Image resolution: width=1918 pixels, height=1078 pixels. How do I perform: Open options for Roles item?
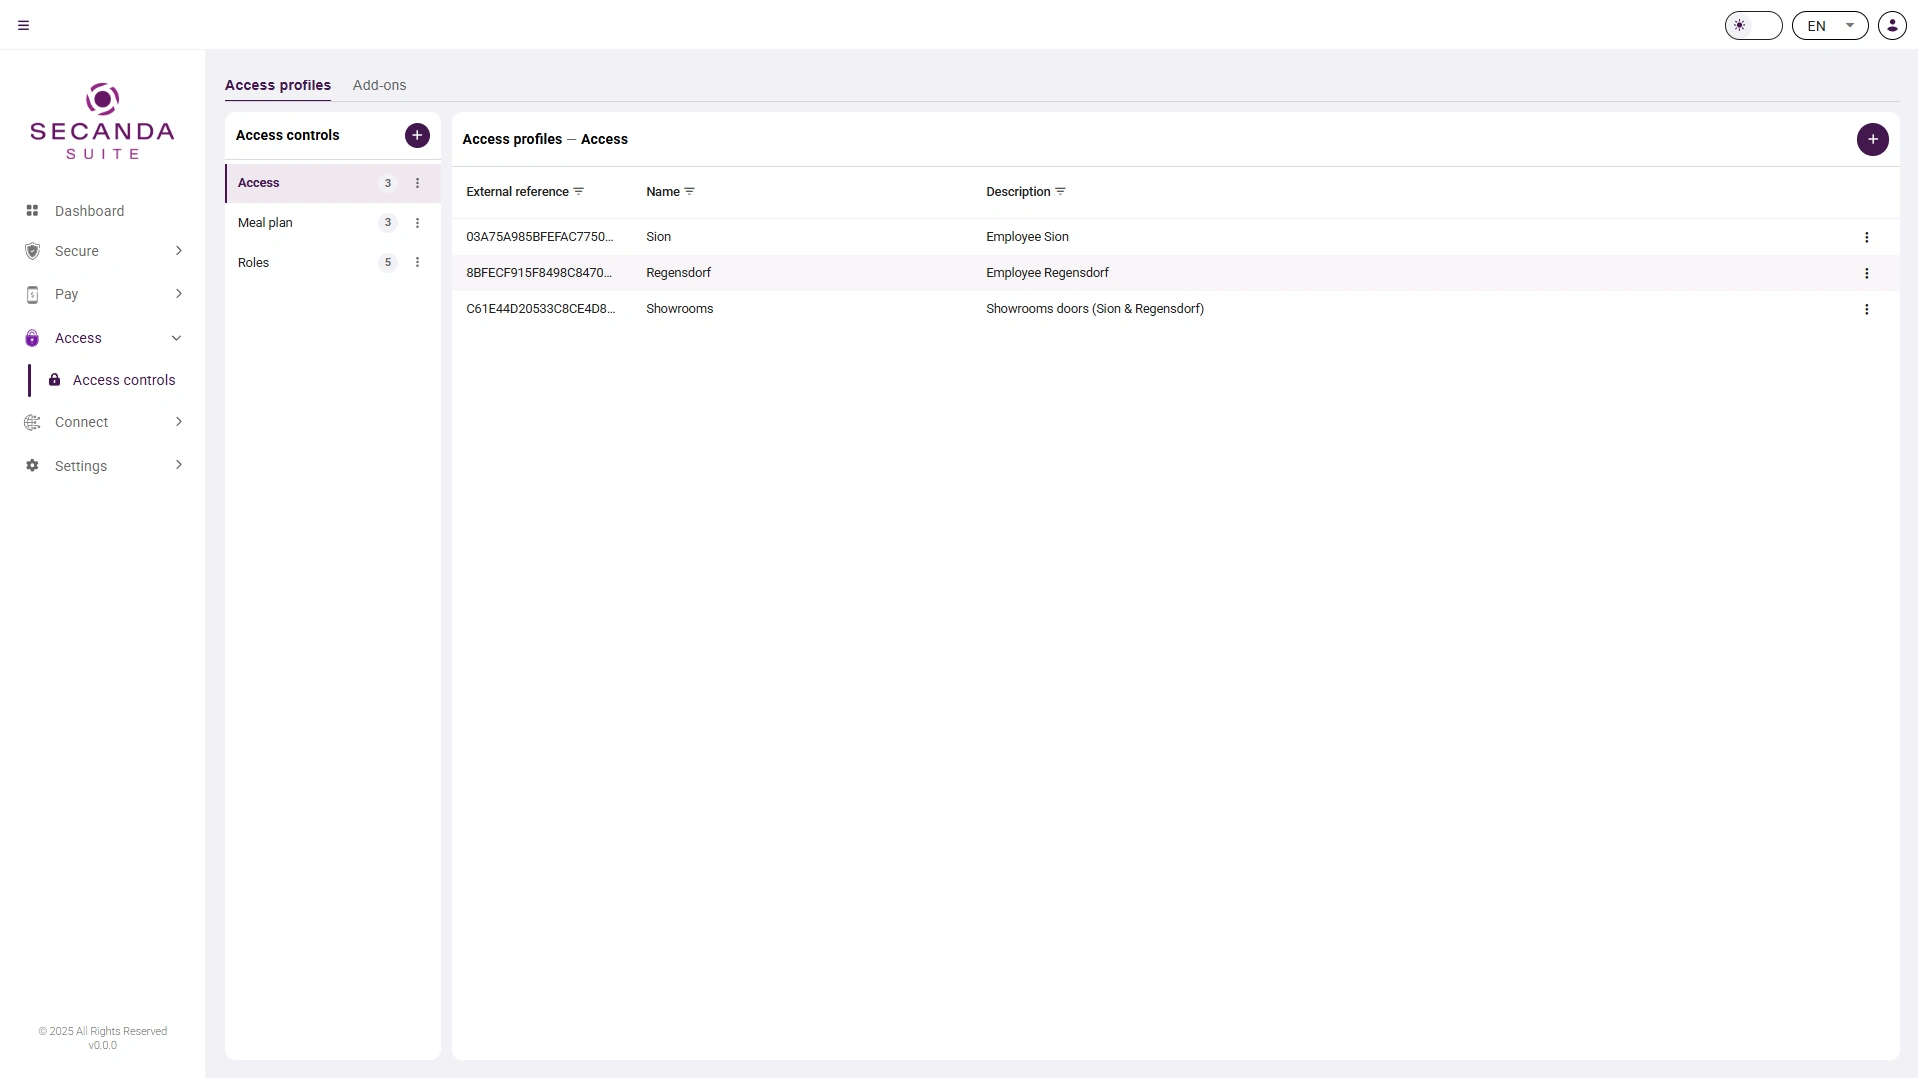pyautogui.click(x=417, y=263)
